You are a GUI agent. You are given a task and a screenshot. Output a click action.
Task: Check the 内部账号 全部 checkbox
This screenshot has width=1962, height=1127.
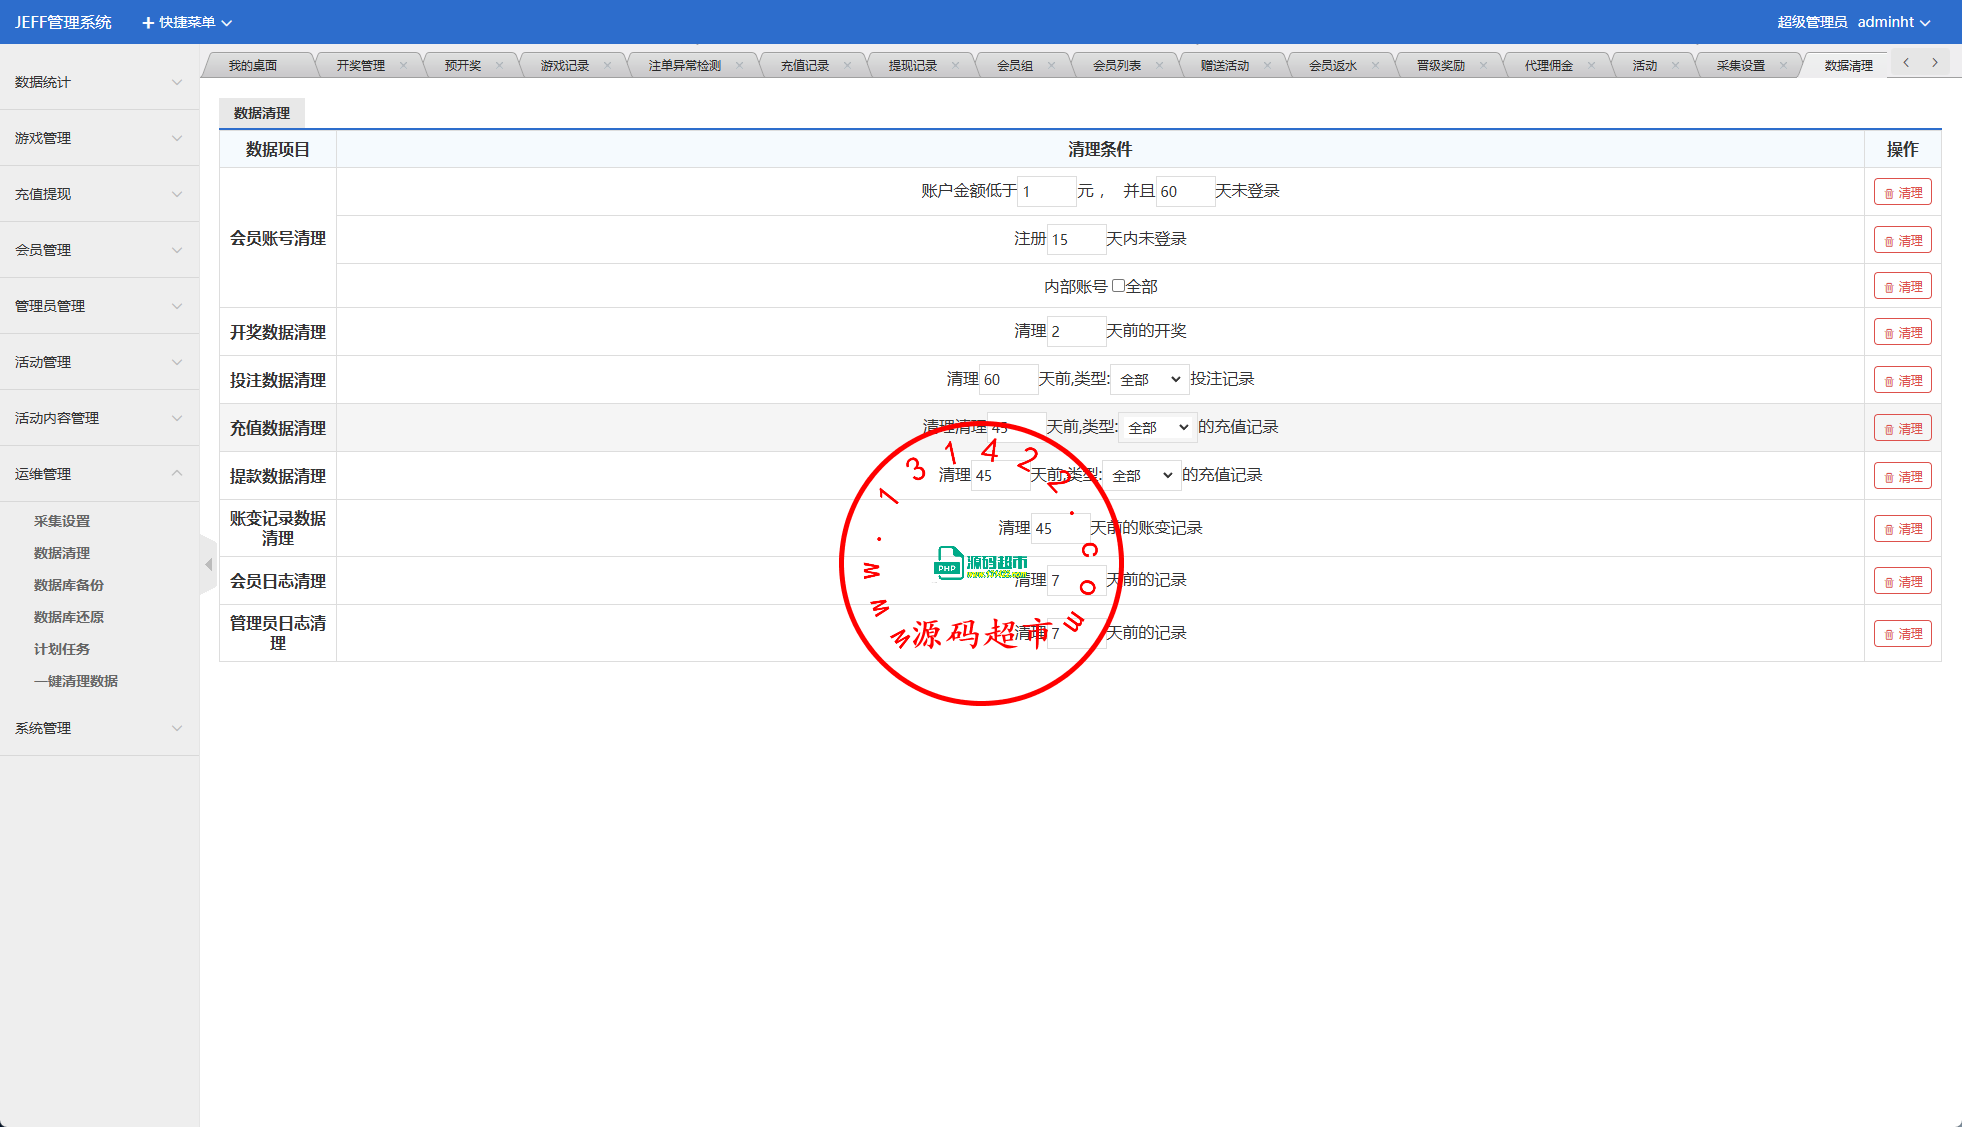[1118, 286]
